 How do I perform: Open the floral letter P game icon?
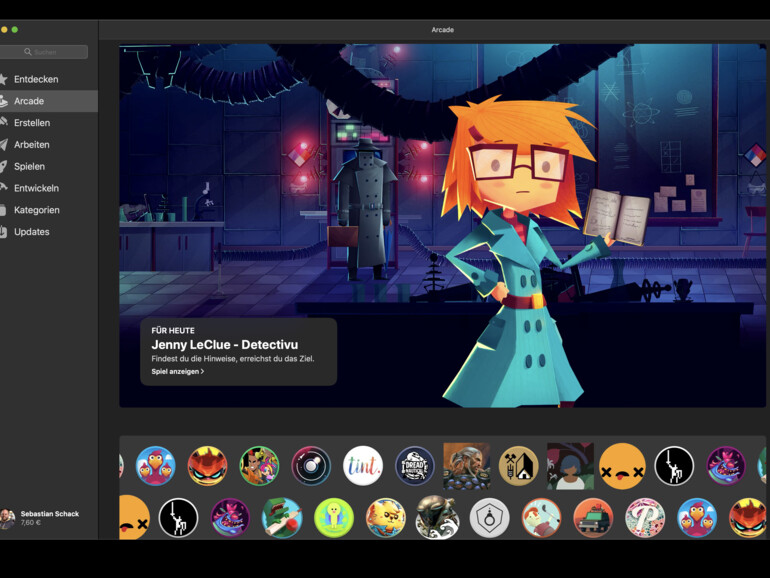click(645, 518)
